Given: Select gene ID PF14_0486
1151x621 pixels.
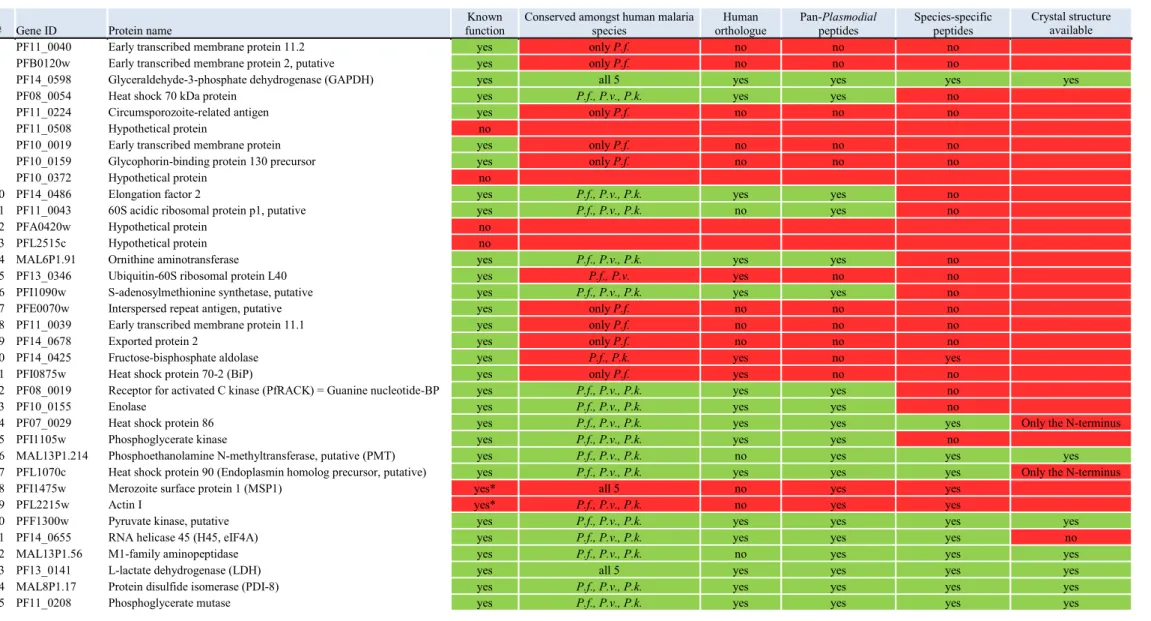Looking at the screenshot, I should pos(44,194).
